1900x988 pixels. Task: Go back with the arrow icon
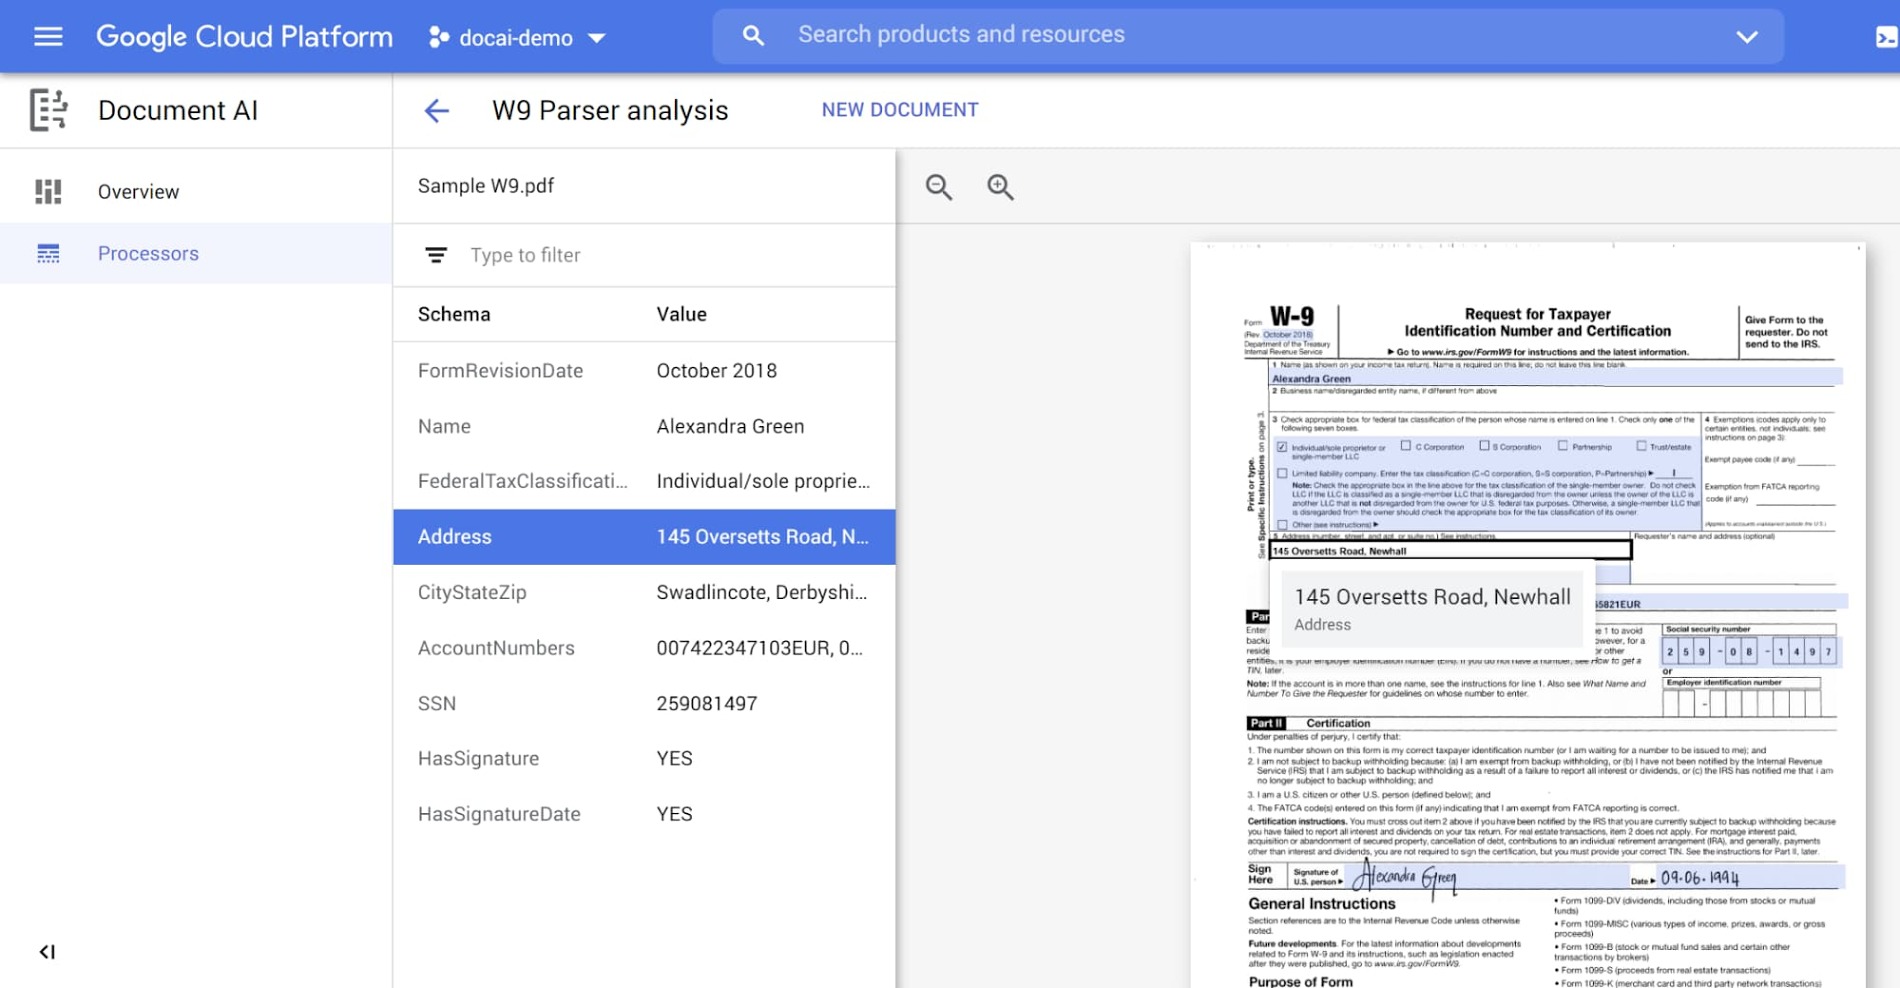tap(436, 110)
